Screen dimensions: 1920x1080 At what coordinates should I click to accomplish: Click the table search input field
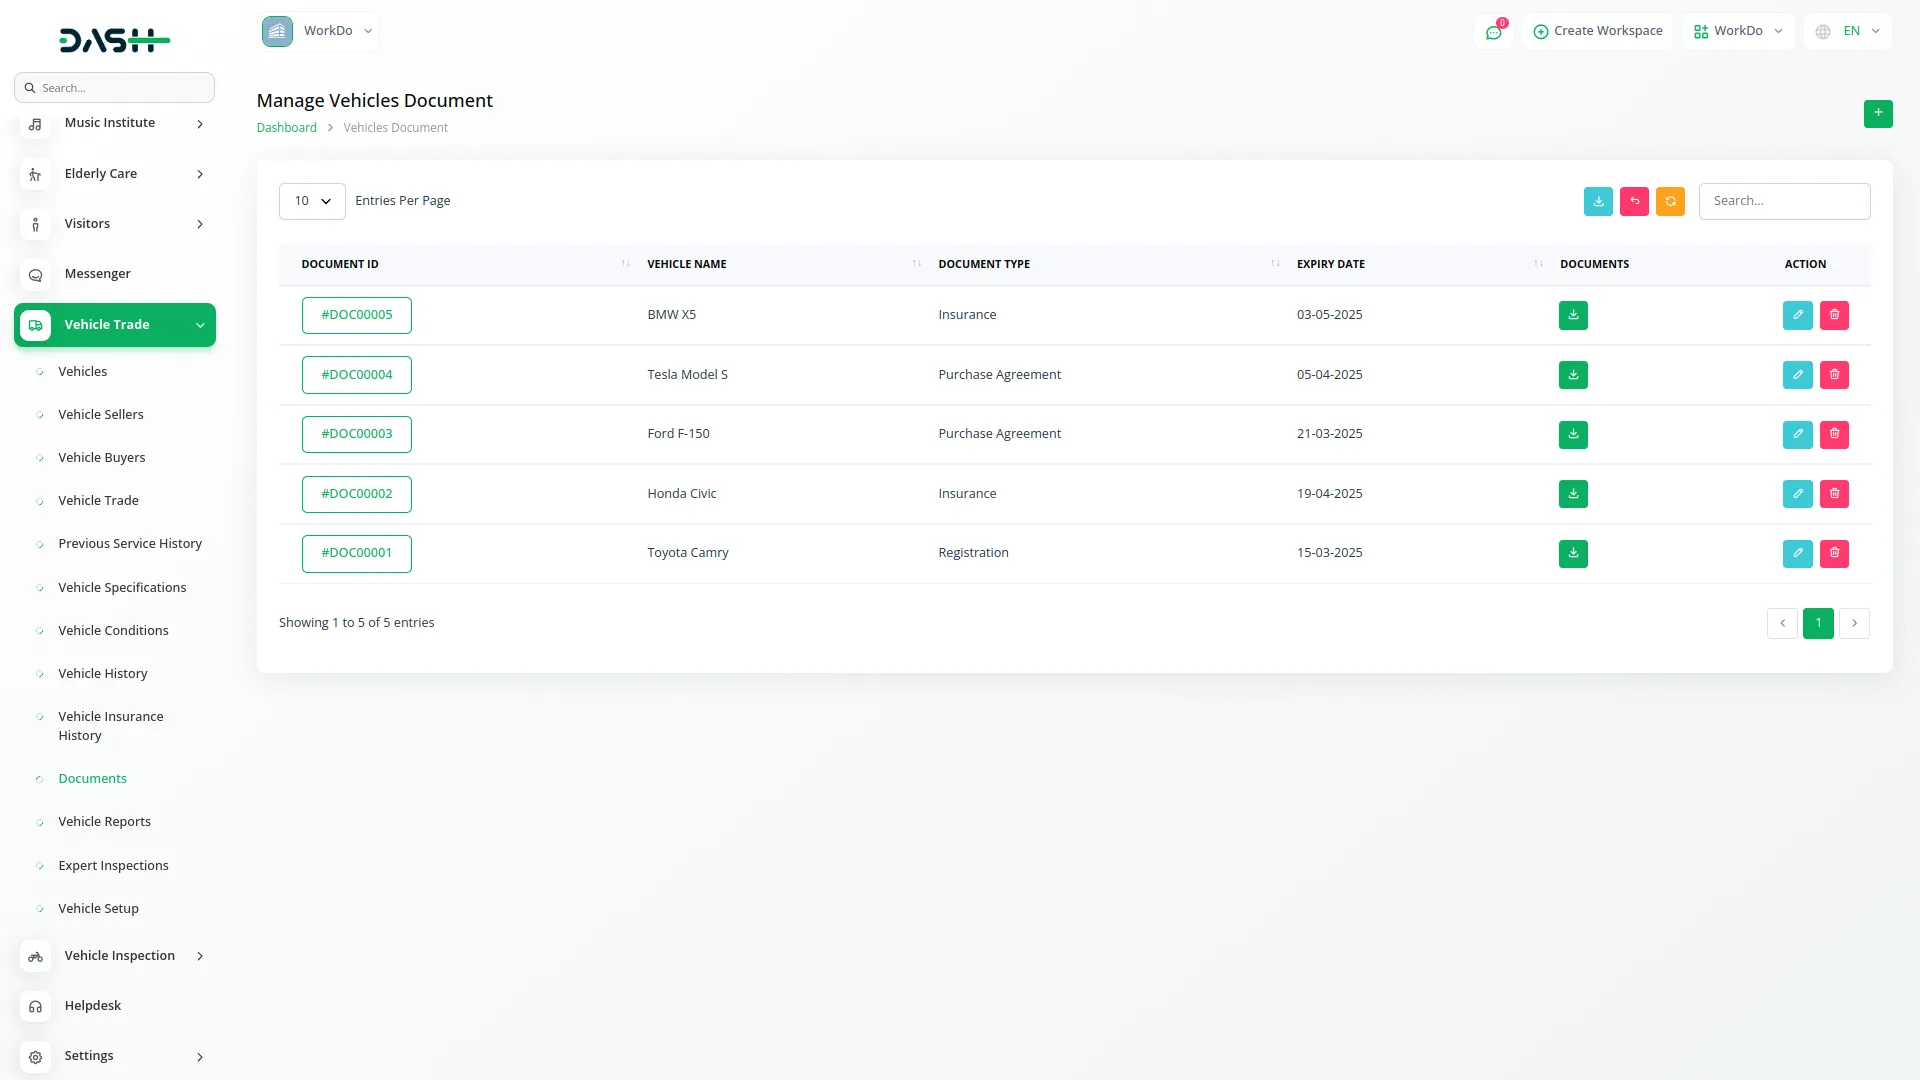[x=1783, y=201]
